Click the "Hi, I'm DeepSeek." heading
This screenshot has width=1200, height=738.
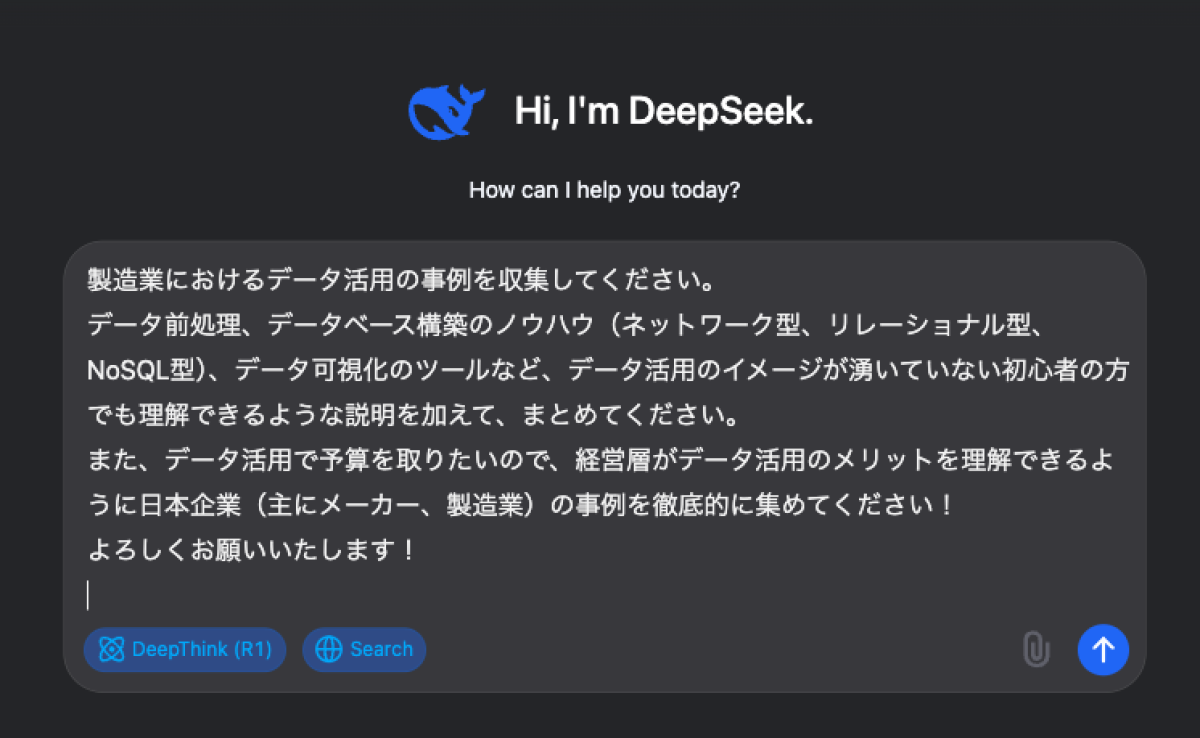coord(664,111)
